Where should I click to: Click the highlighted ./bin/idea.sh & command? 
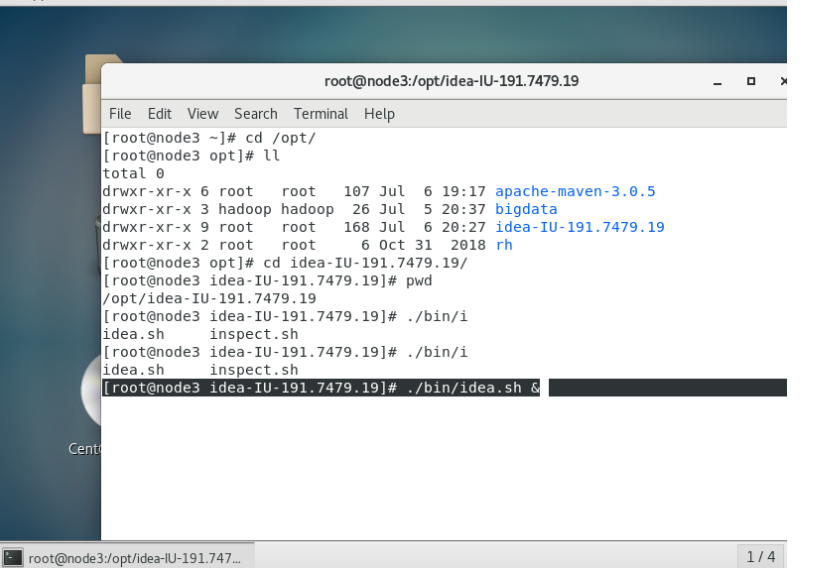point(473,388)
